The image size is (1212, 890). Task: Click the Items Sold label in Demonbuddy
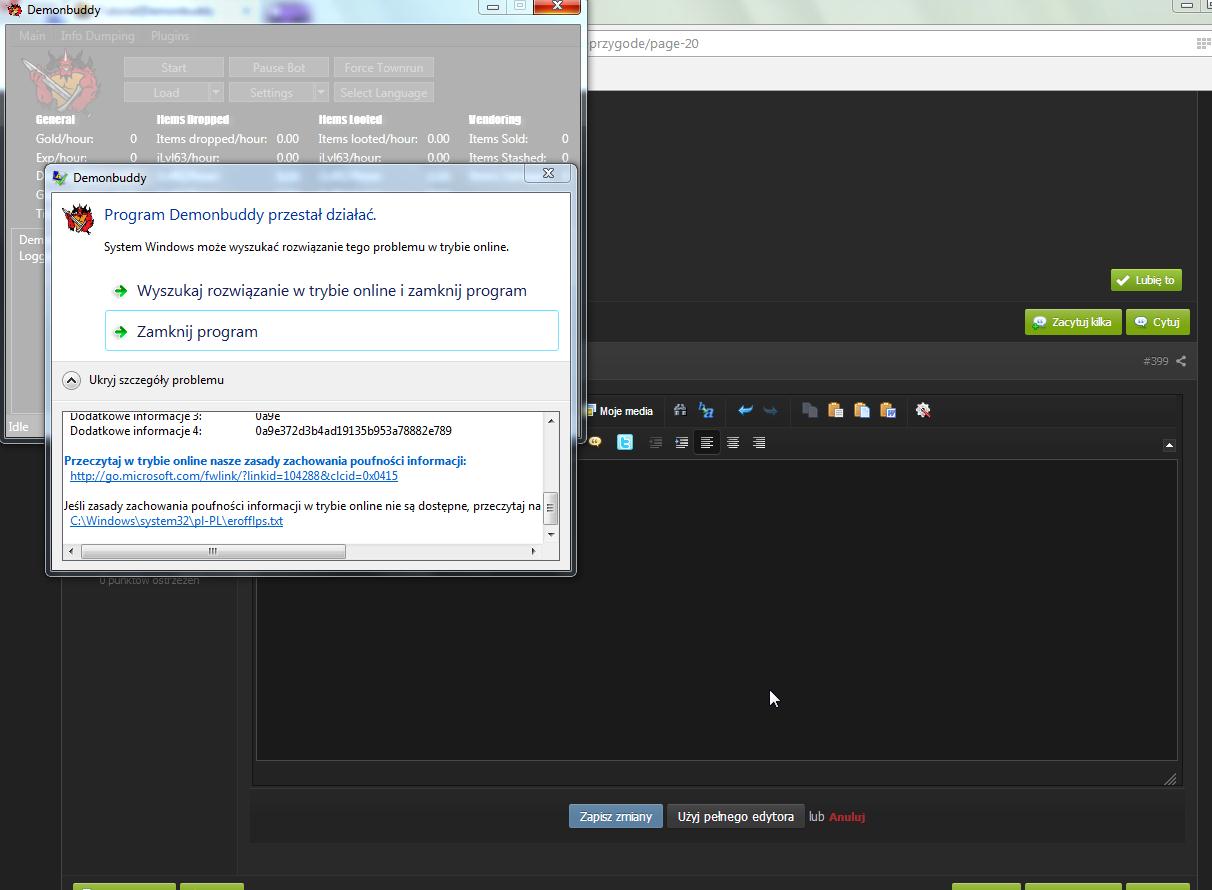coord(498,139)
